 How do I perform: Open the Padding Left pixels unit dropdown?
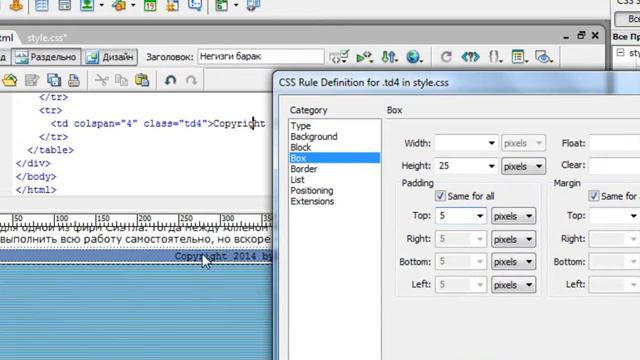click(x=513, y=285)
